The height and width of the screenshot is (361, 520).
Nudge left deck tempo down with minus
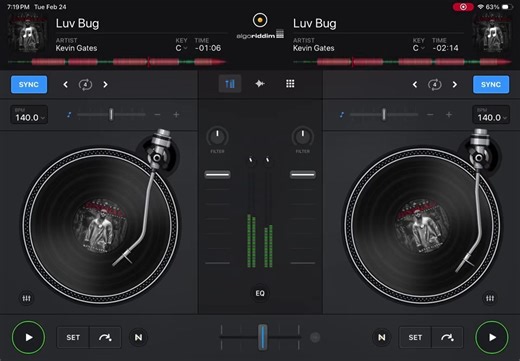click(157, 115)
